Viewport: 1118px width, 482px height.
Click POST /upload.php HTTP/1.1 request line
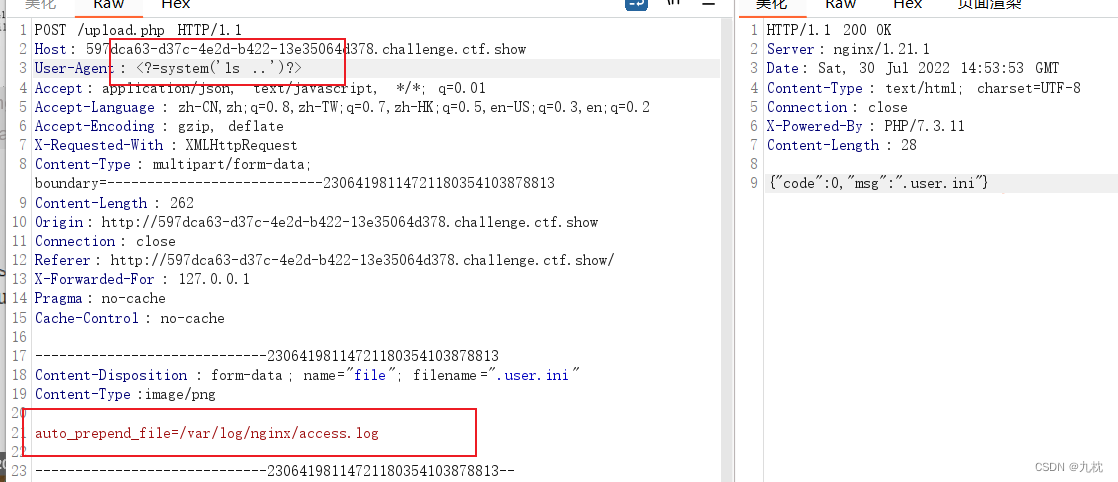(x=138, y=30)
